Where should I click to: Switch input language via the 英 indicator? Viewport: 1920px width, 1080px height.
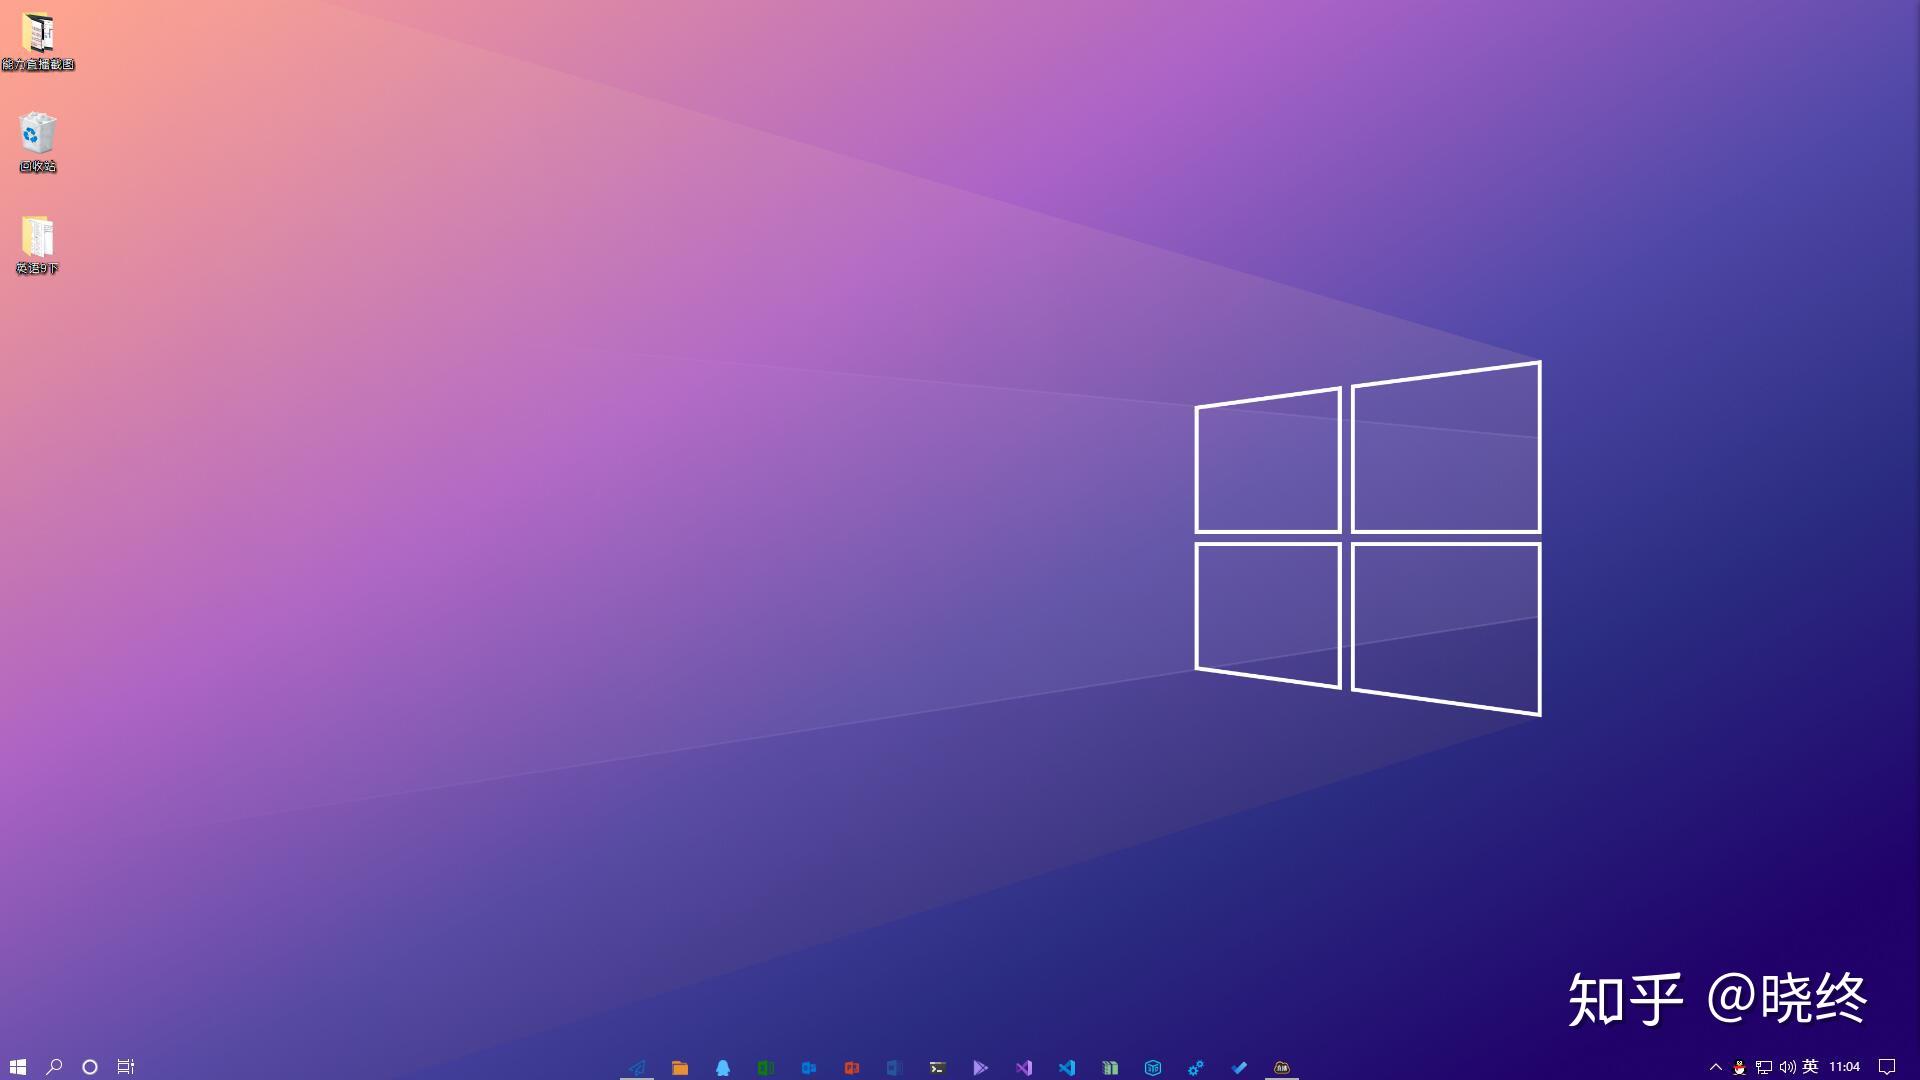(1810, 1066)
